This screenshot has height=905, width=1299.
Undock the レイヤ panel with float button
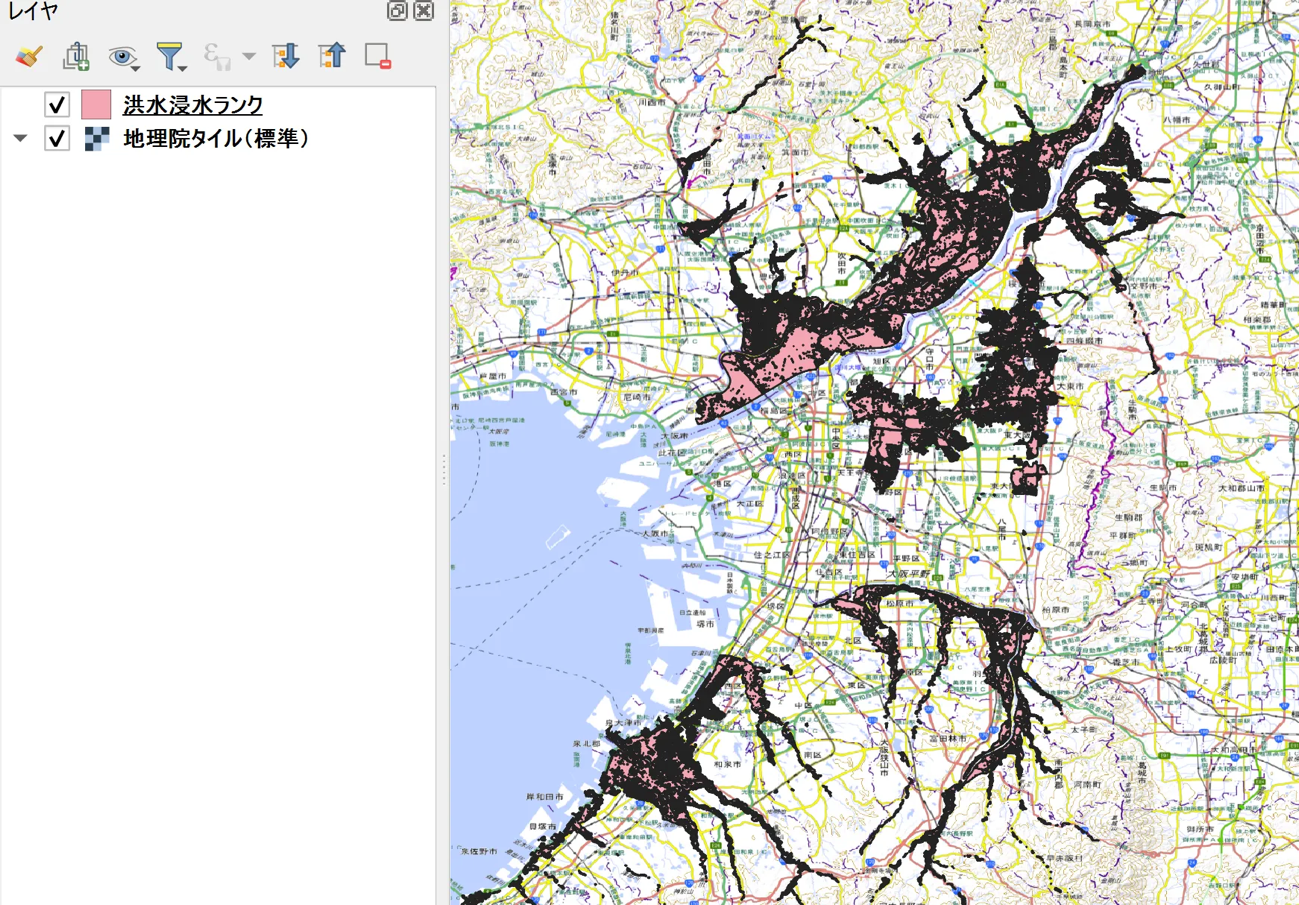tap(397, 11)
